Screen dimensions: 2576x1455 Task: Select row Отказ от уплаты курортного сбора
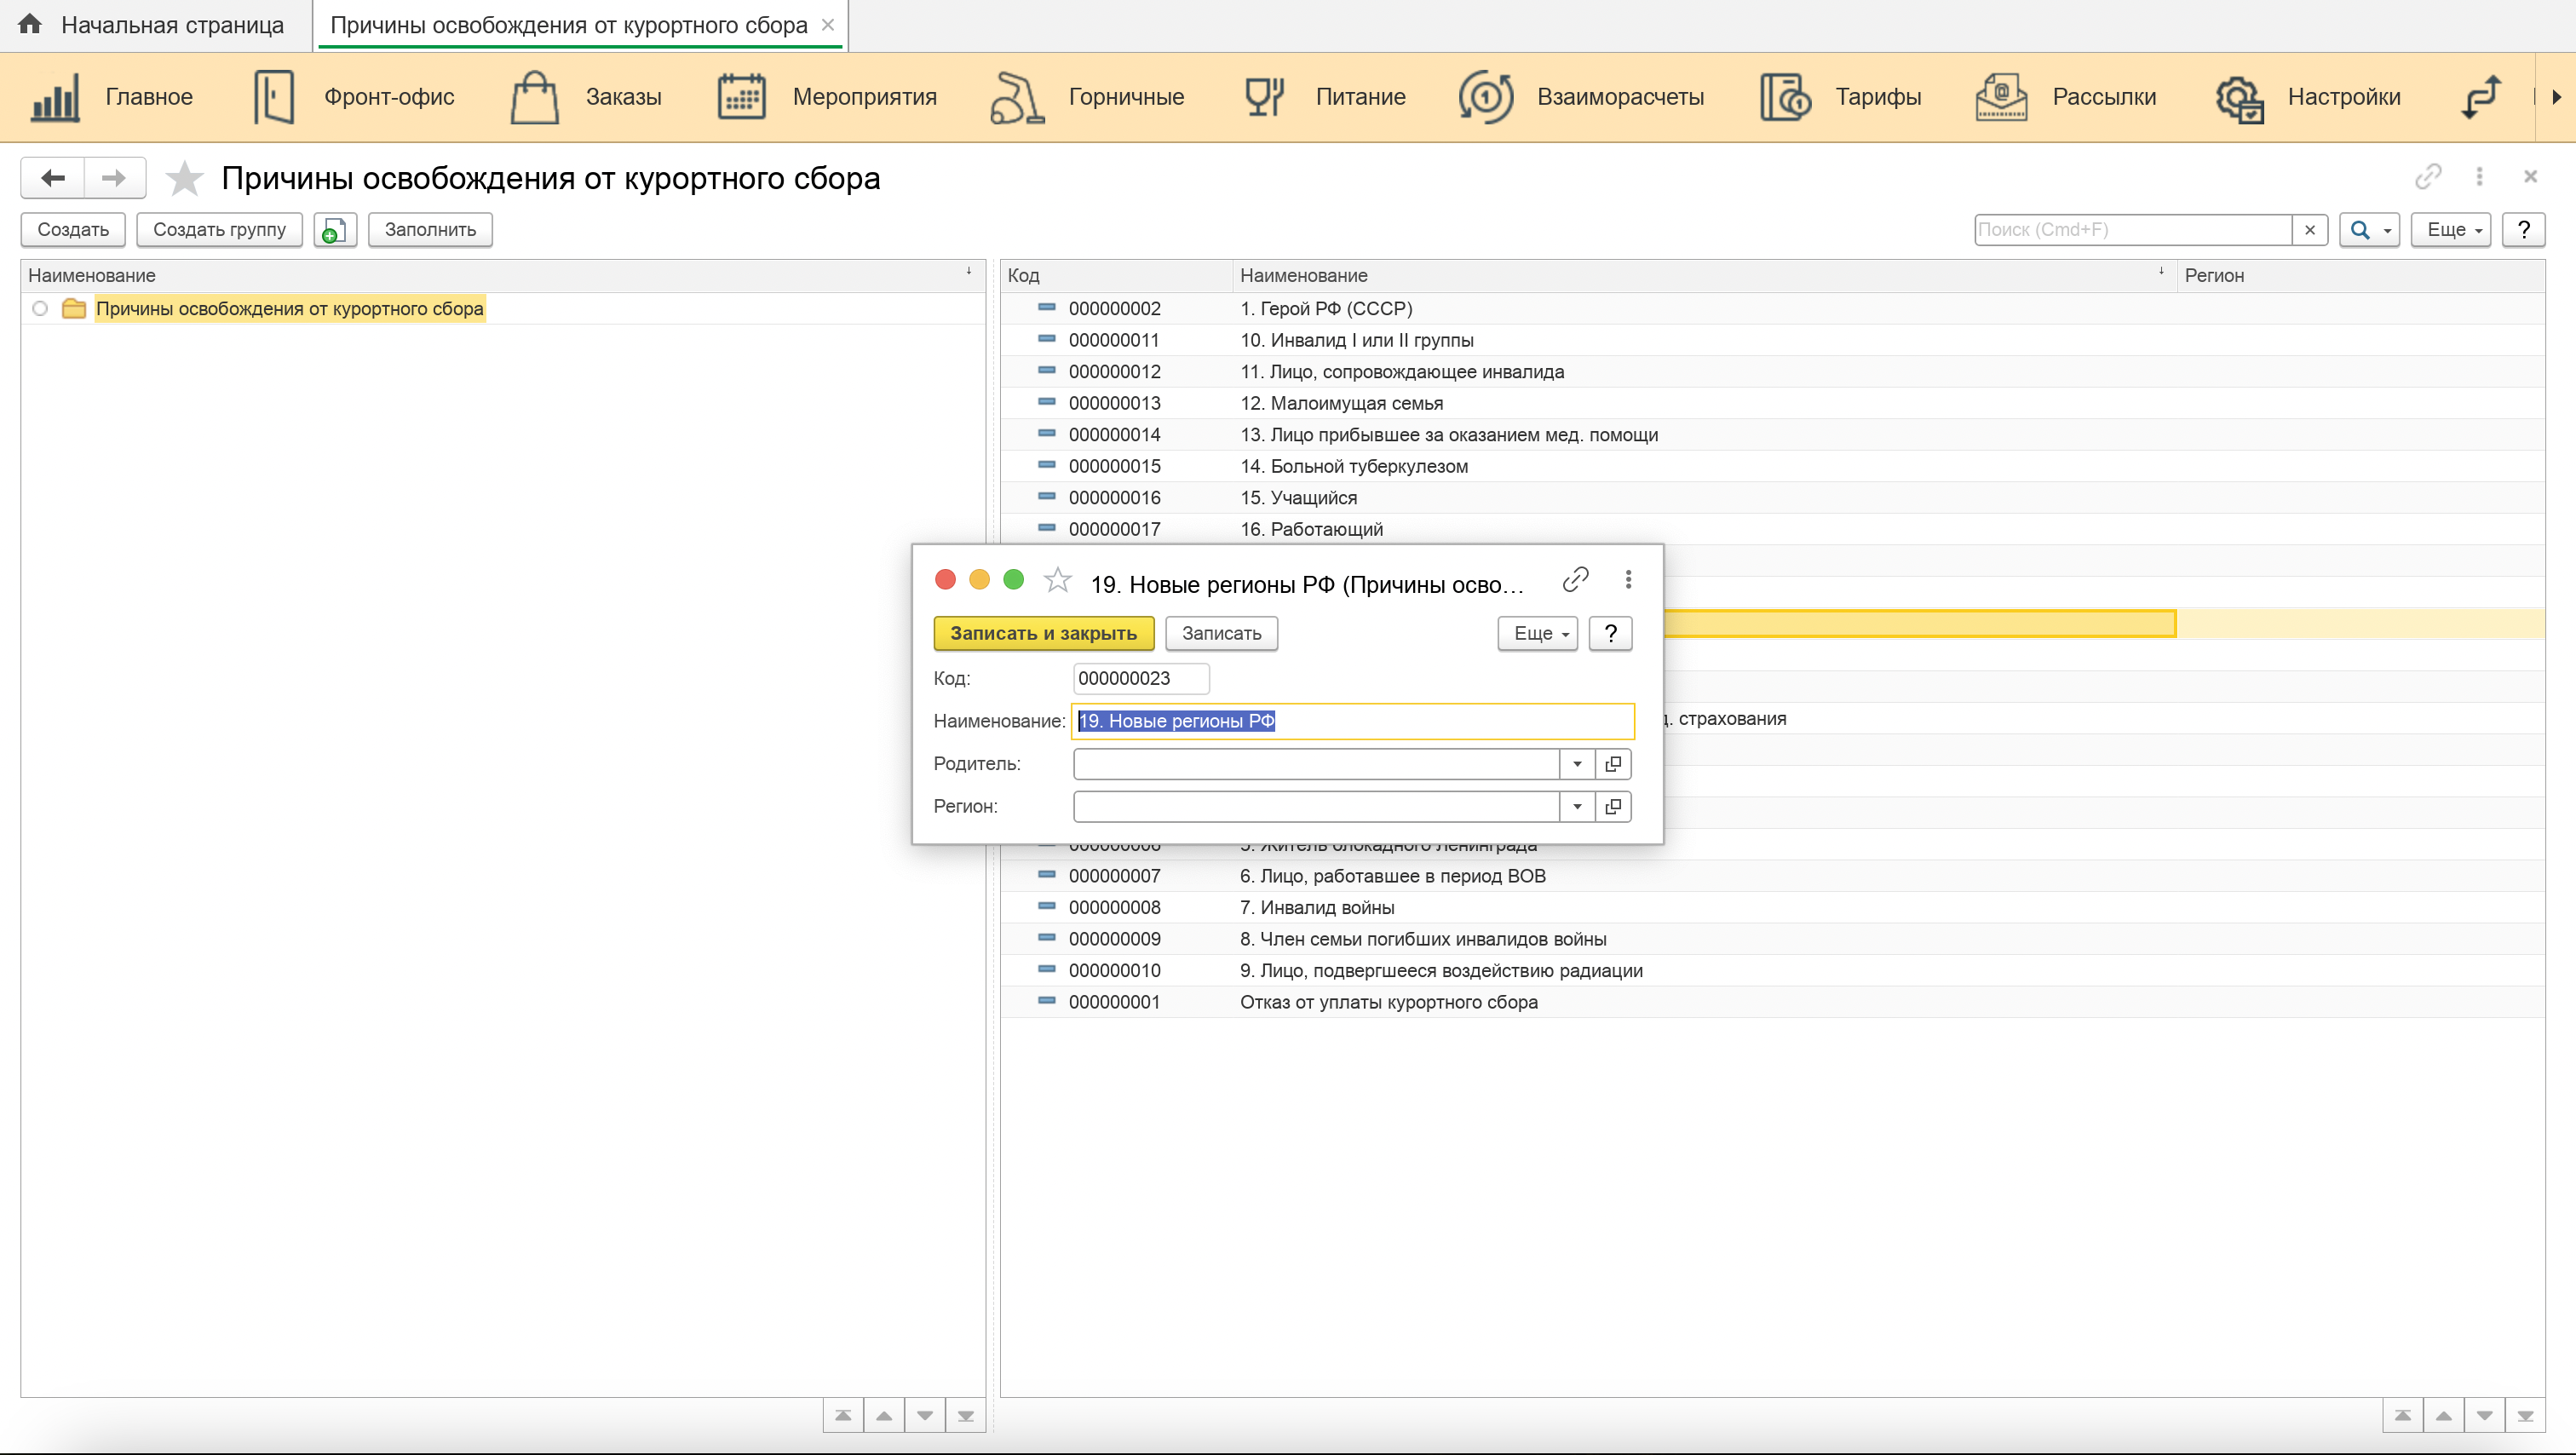(1772, 1002)
